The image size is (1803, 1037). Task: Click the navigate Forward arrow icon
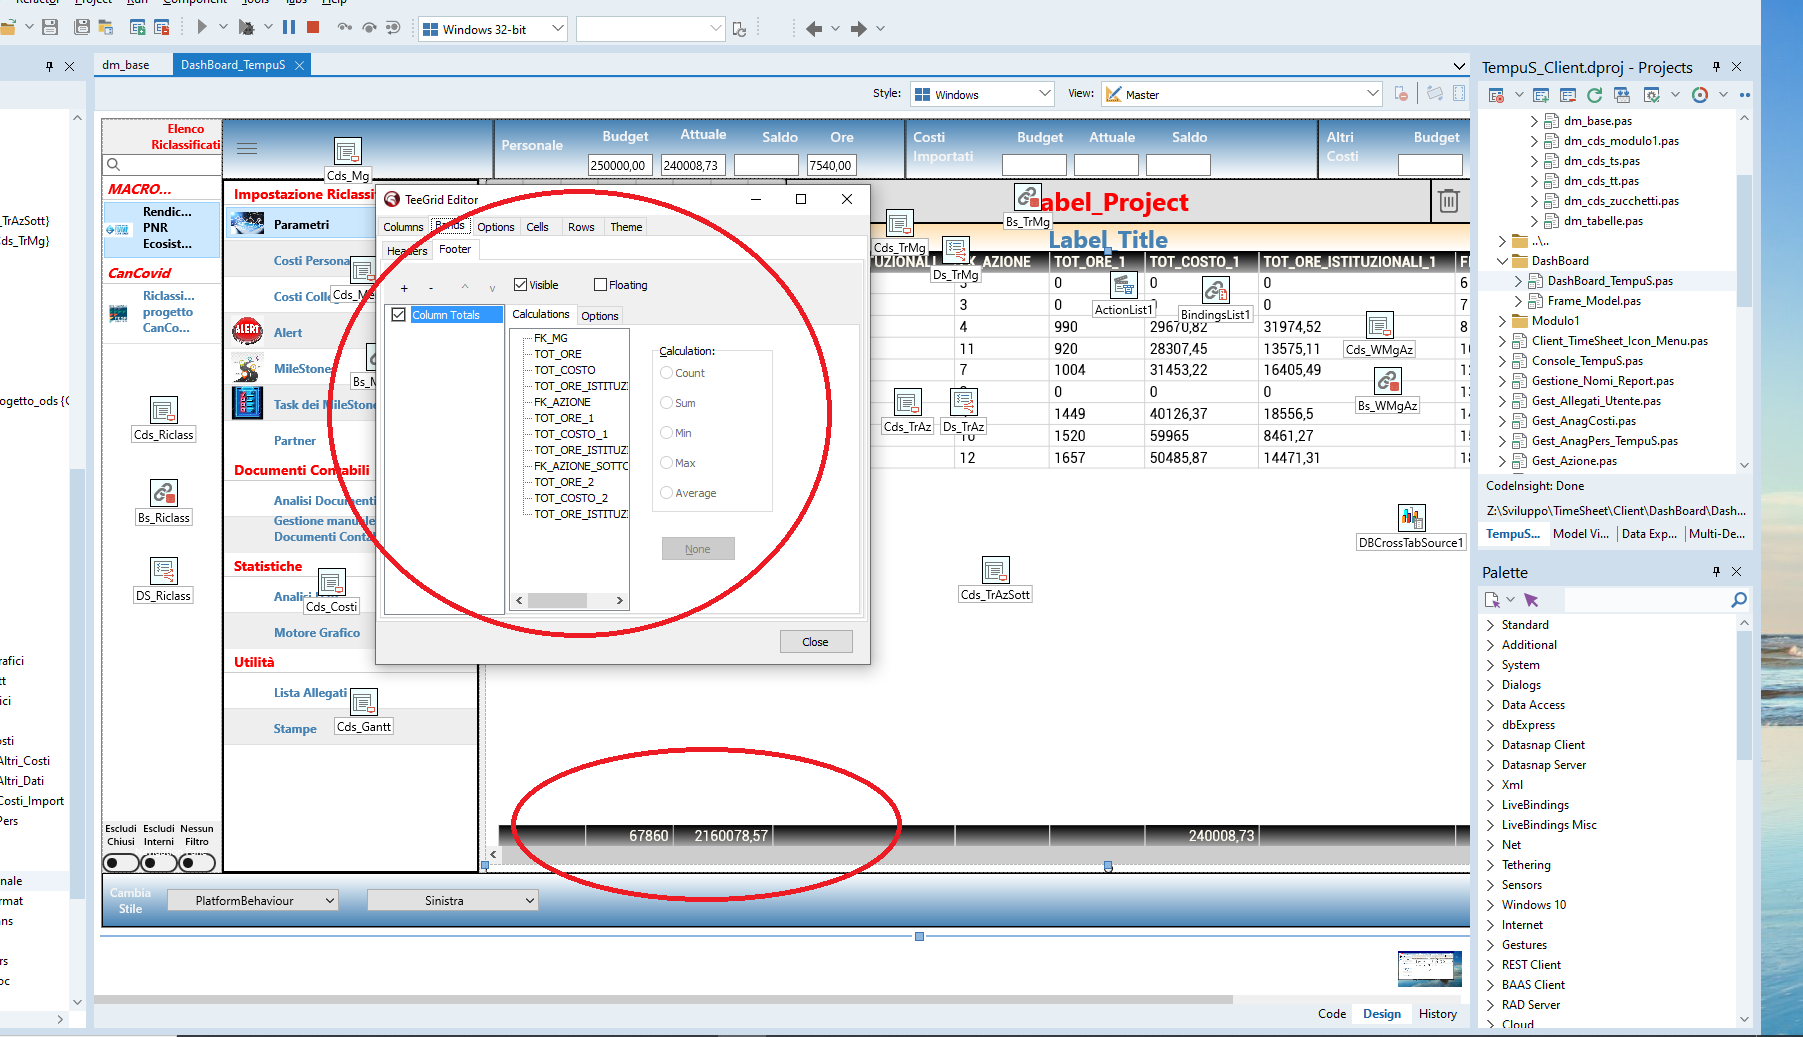pos(859,29)
